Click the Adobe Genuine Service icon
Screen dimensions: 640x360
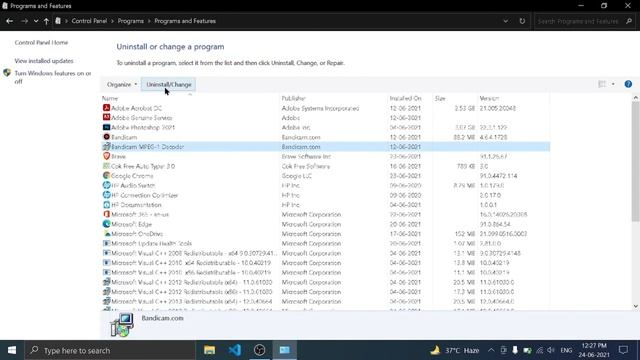[x=106, y=118]
